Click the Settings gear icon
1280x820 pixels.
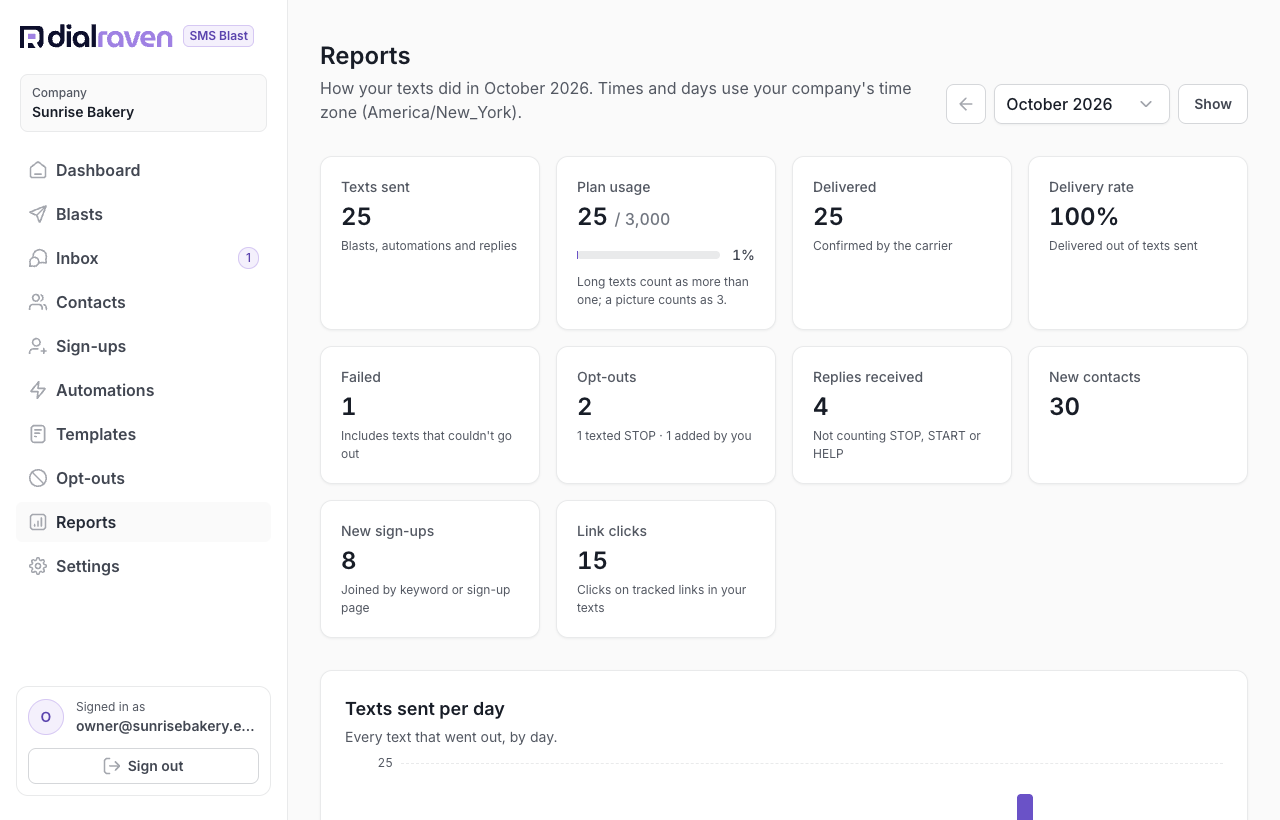point(38,566)
